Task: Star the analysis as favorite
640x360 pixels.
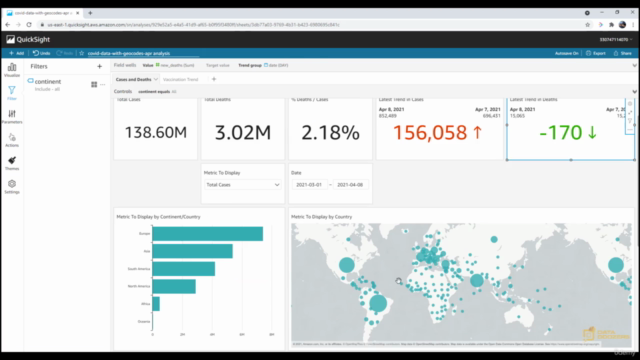Action: 82,53
